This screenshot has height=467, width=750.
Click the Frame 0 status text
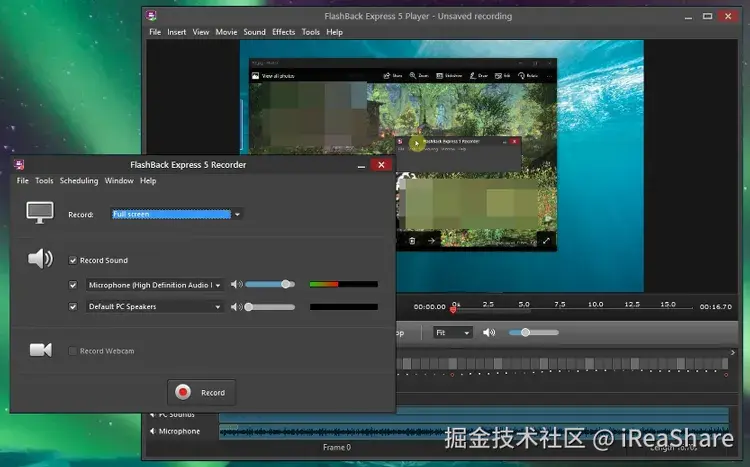coord(337,447)
